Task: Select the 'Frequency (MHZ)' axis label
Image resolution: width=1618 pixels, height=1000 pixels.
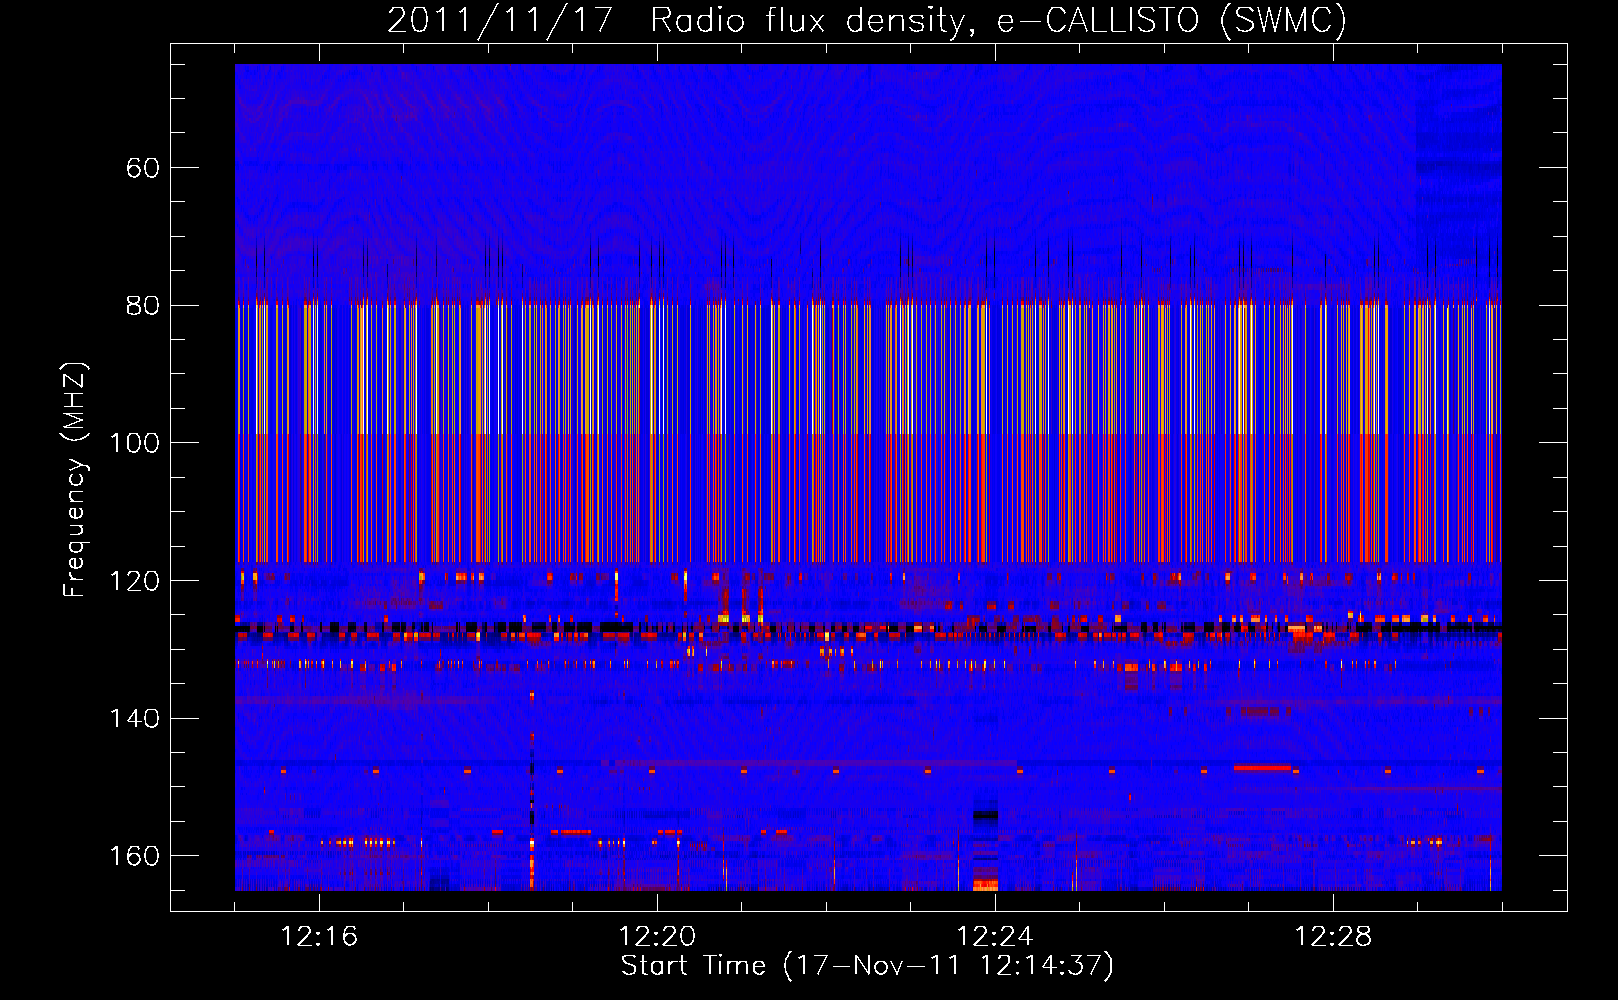Action: [75, 480]
